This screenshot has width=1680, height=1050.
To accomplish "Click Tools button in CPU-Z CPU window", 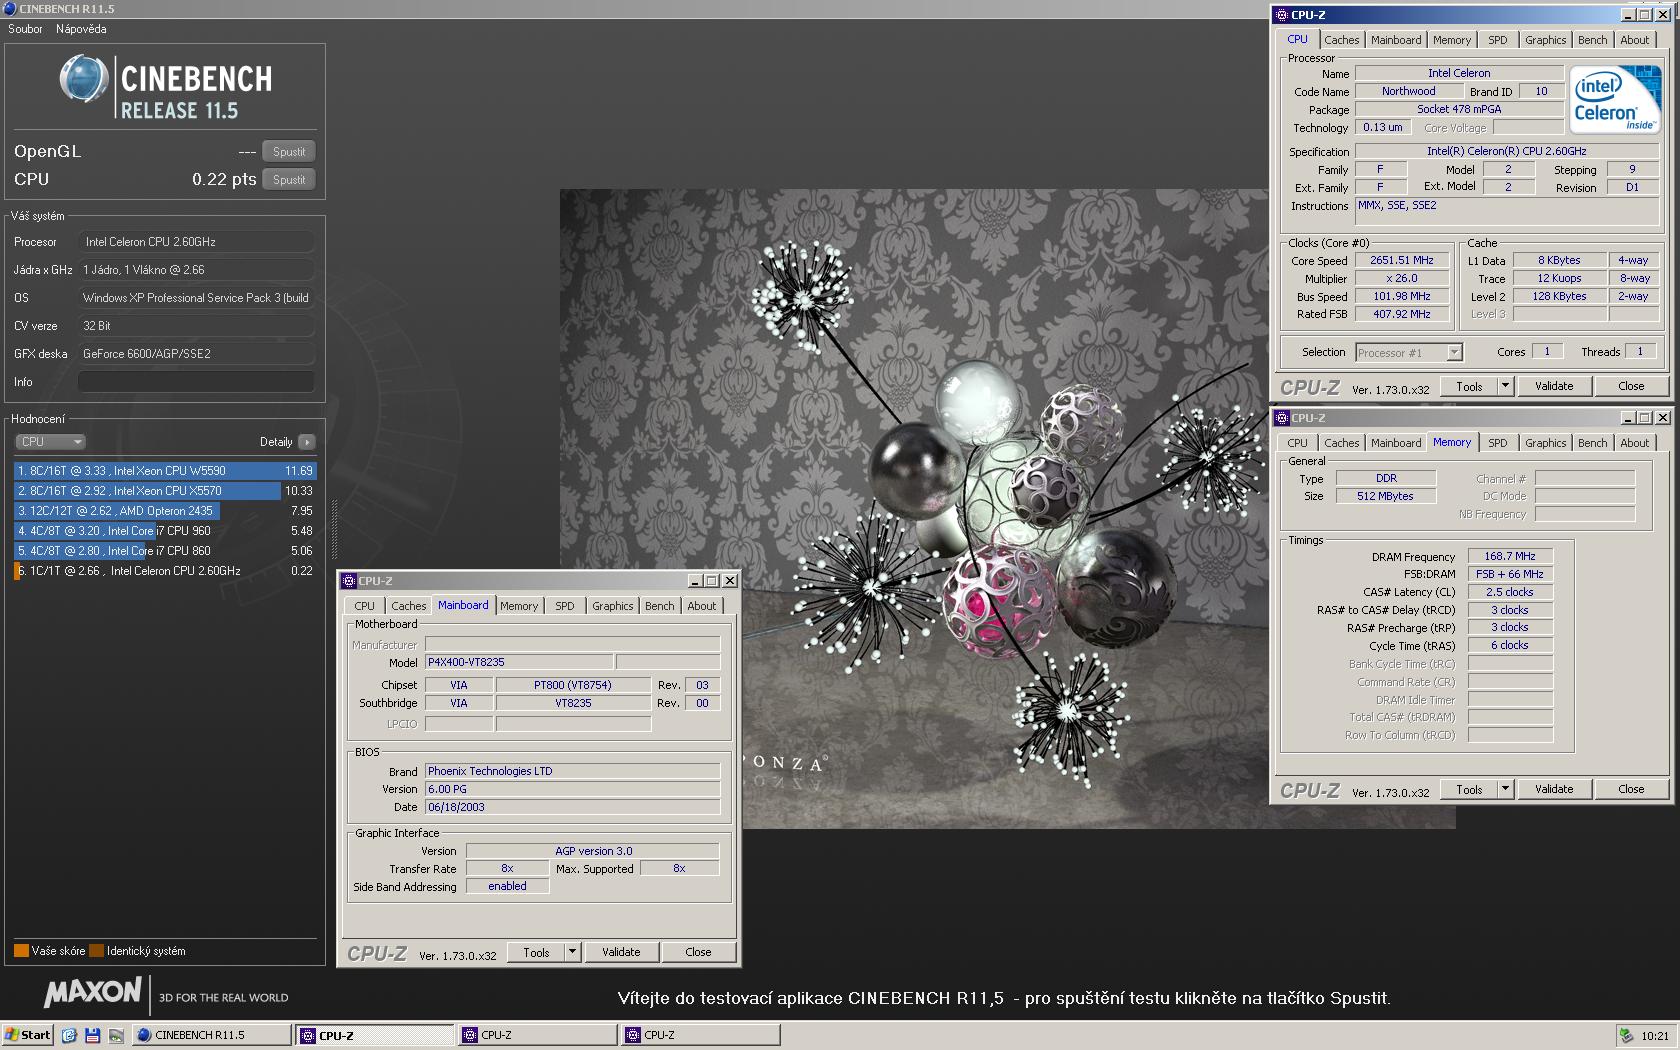I will point(1469,386).
